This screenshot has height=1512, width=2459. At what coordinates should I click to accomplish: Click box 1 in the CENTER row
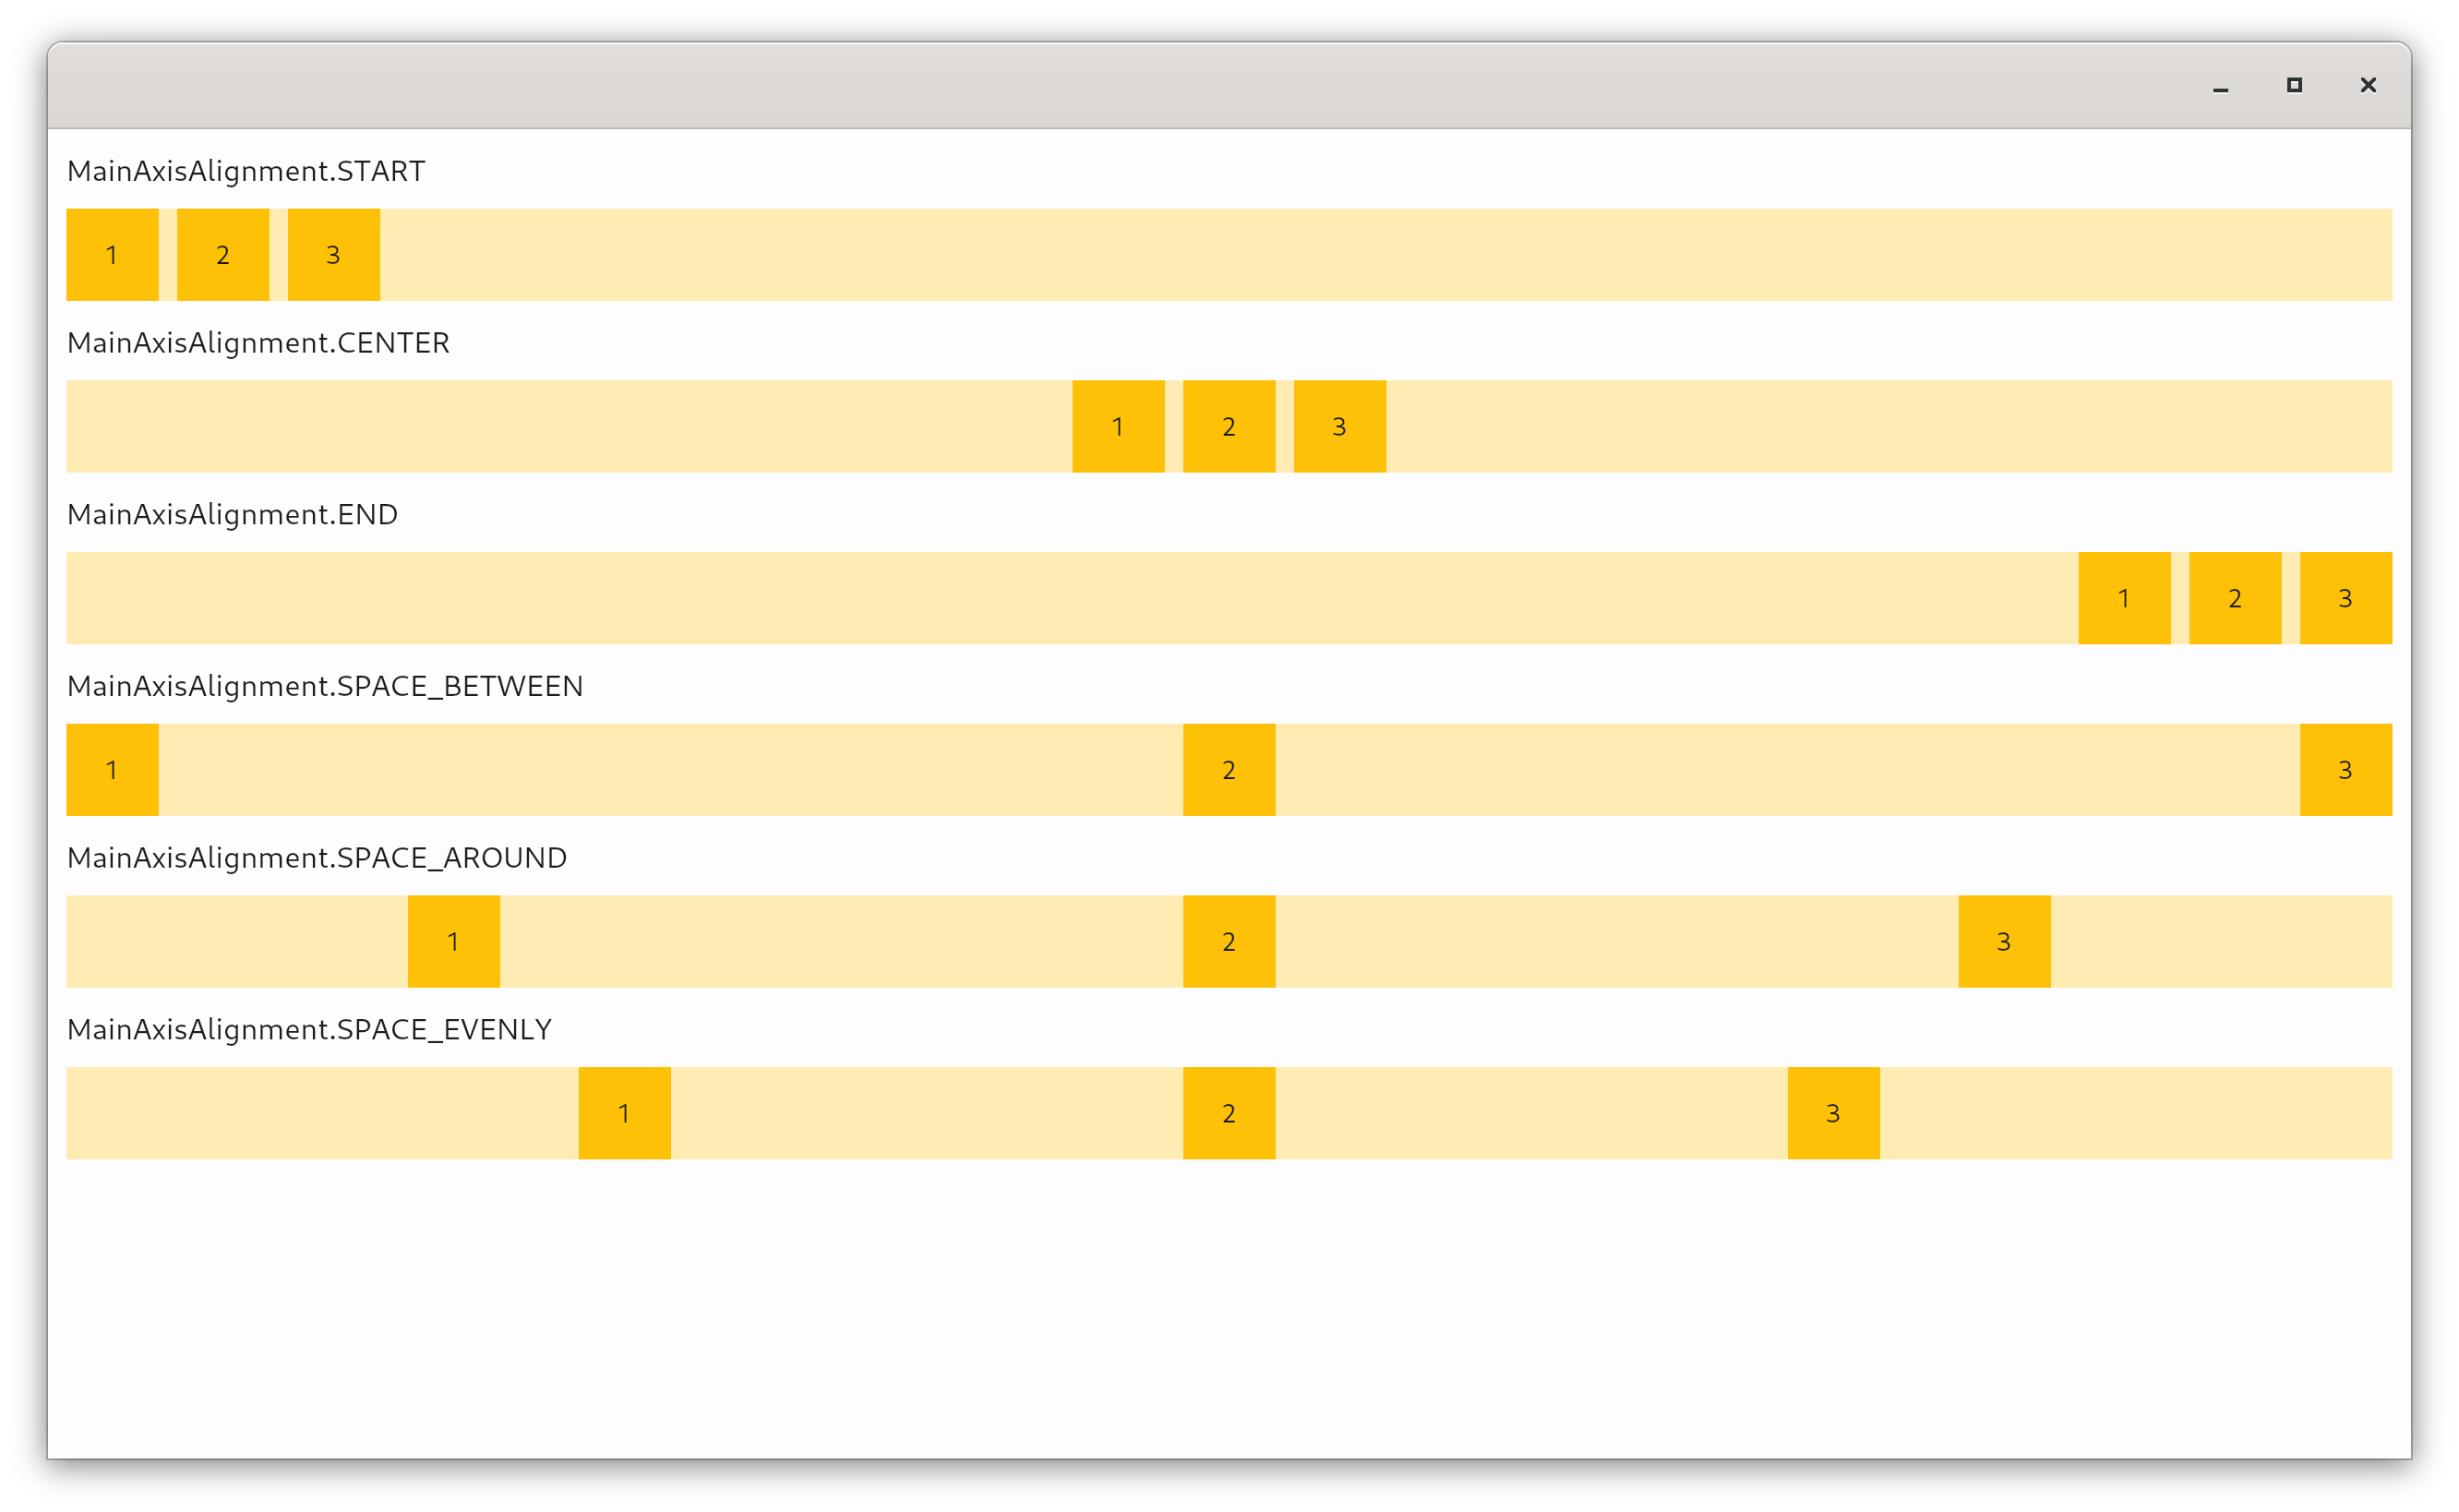click(1118, 427)
